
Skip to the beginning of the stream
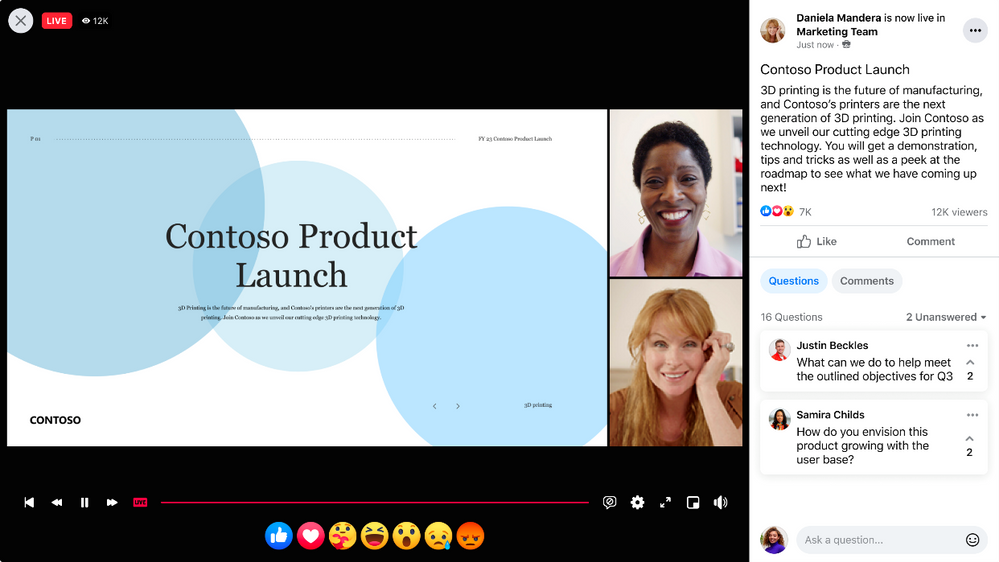tap(29, 503)
